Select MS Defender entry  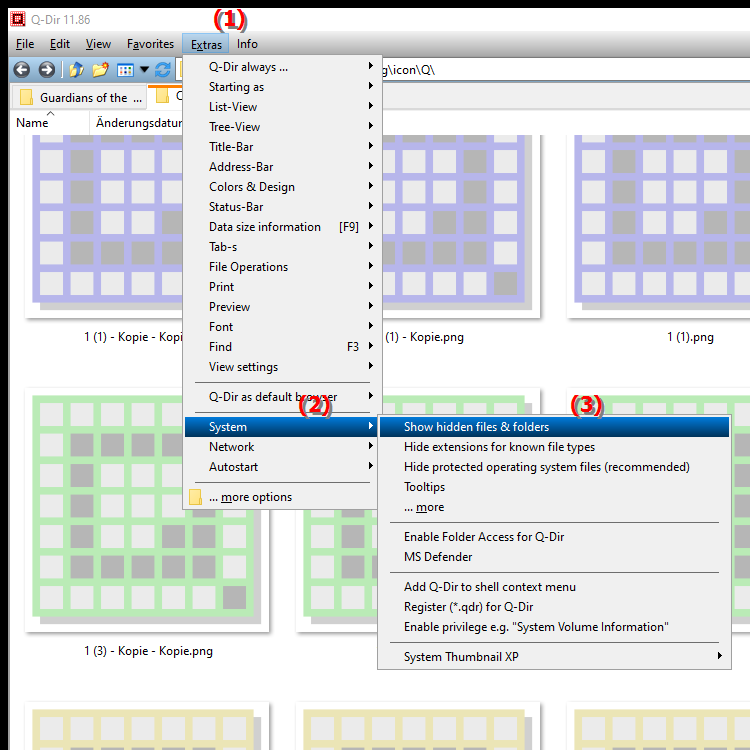(554, 557)
